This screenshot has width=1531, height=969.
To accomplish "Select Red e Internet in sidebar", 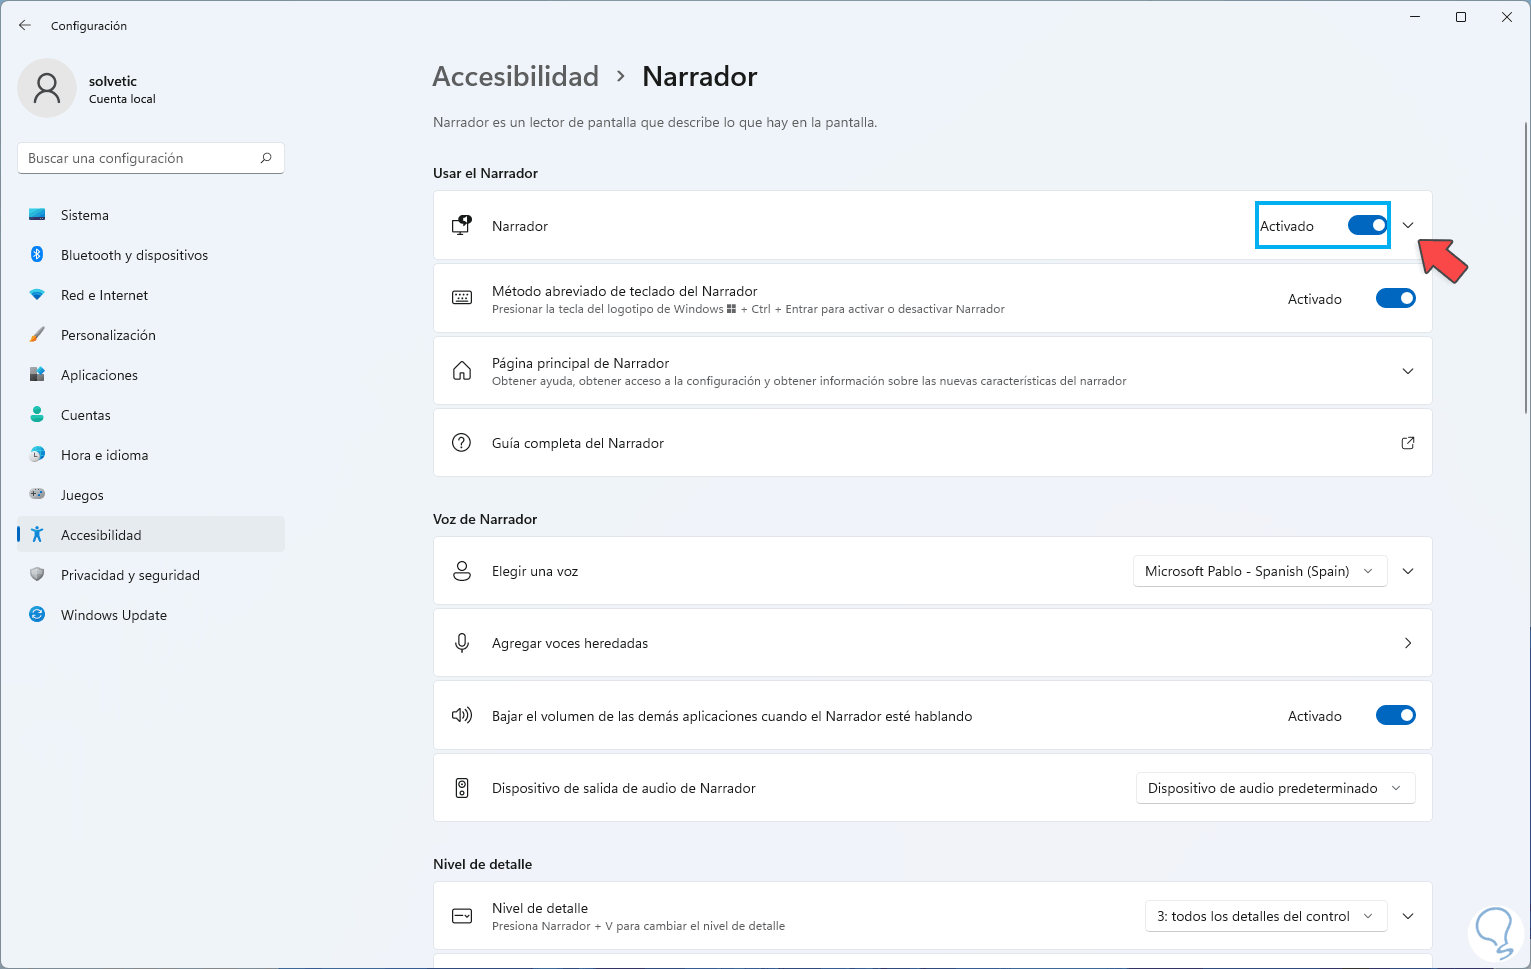I will pyautogui.click(x=104, y=295).
